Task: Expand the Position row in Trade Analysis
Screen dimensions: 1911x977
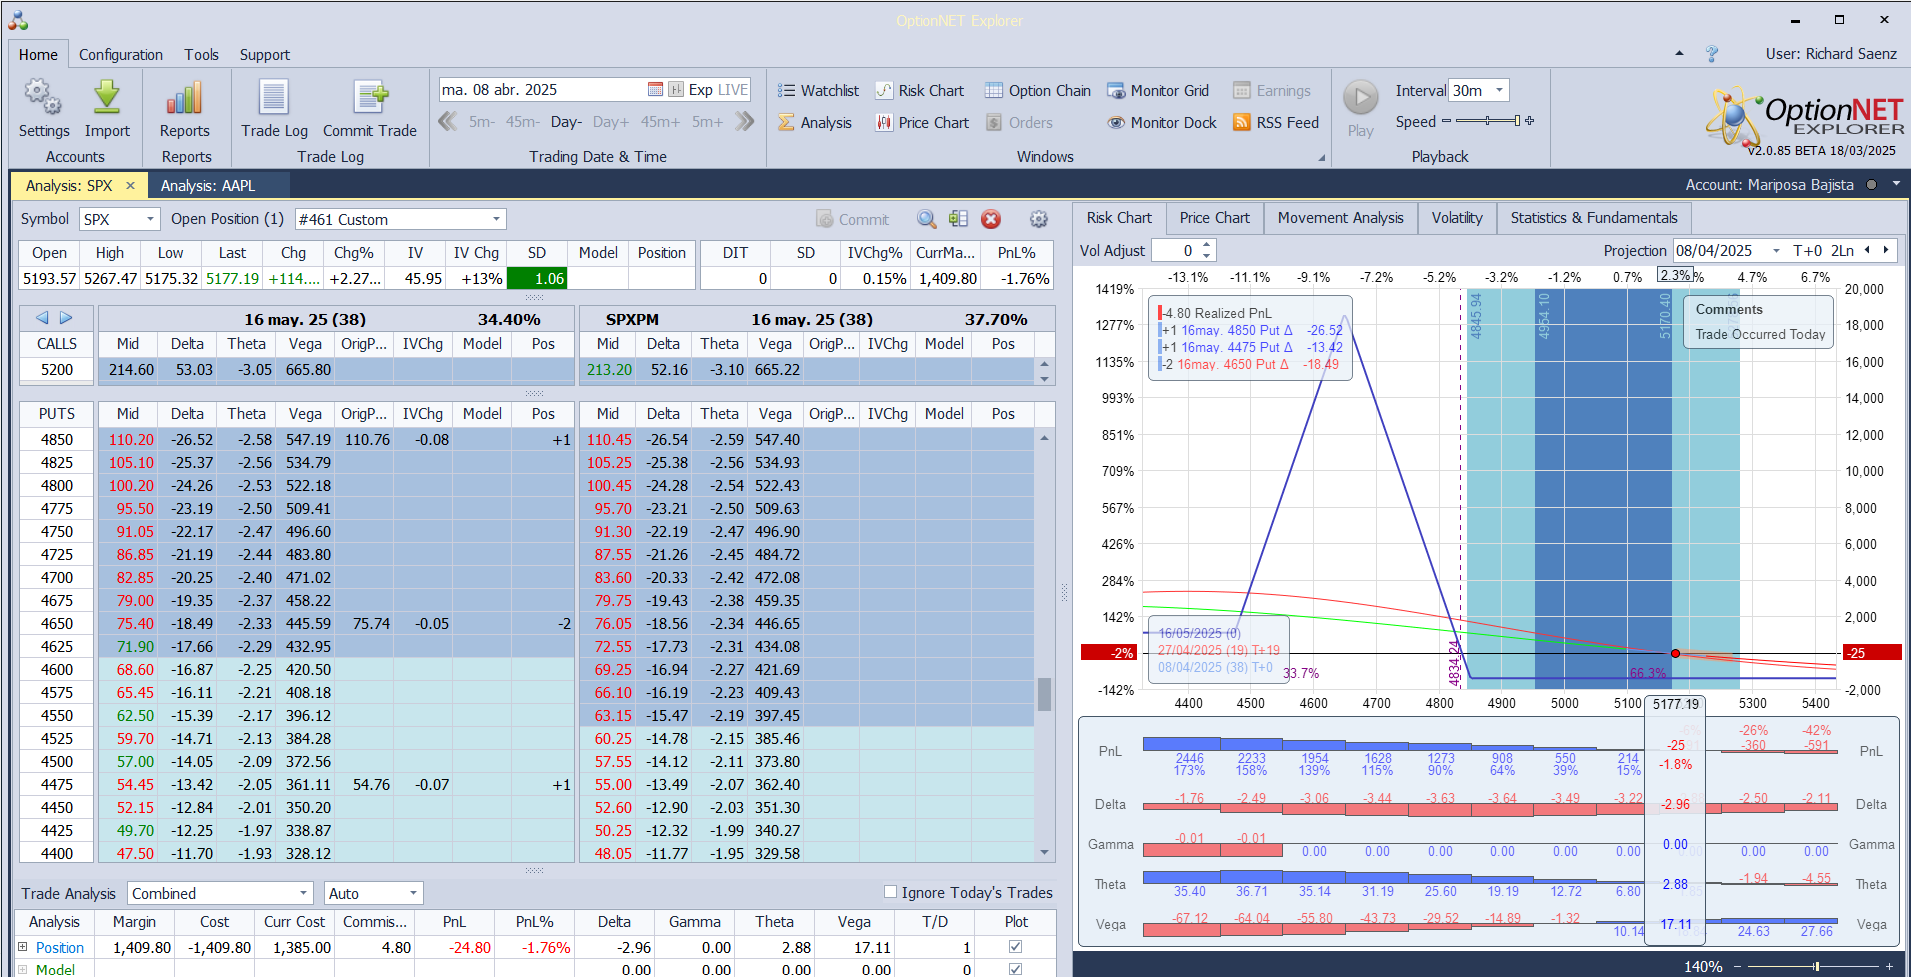Action: point(23,947)
